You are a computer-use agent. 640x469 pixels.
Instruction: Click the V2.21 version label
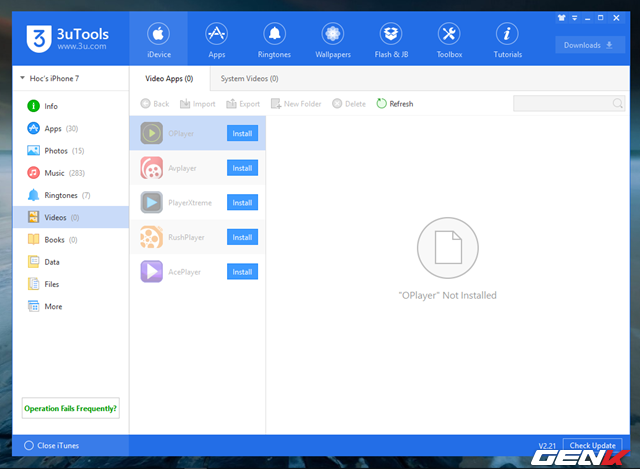547,446
